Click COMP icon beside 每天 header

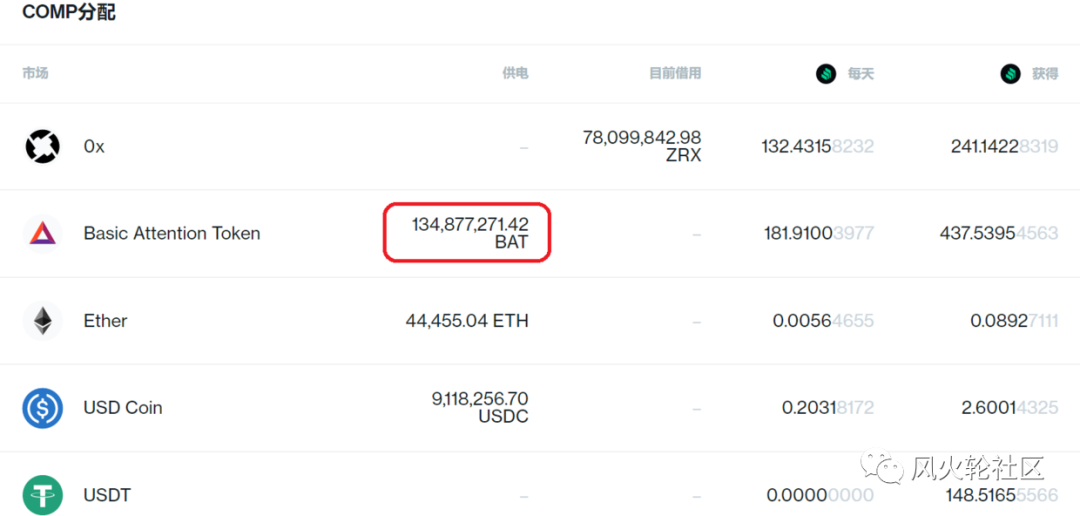point(826,74)
